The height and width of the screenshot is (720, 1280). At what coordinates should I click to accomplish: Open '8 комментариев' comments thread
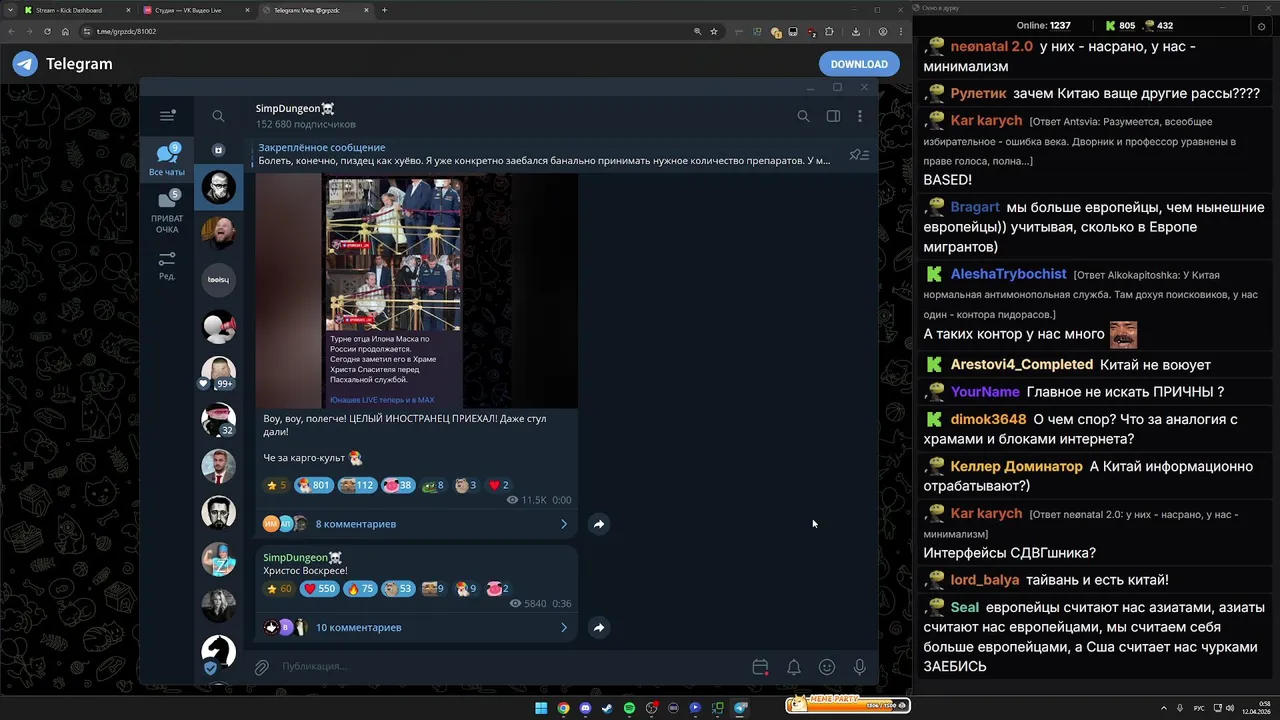point(355,524)
